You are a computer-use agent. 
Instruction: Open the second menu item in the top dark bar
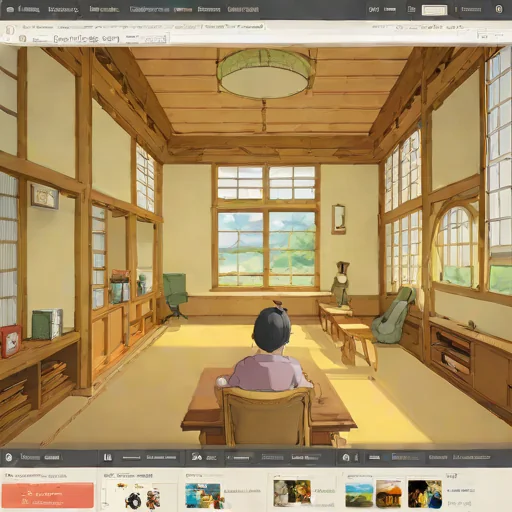click(x=63, y=9)
